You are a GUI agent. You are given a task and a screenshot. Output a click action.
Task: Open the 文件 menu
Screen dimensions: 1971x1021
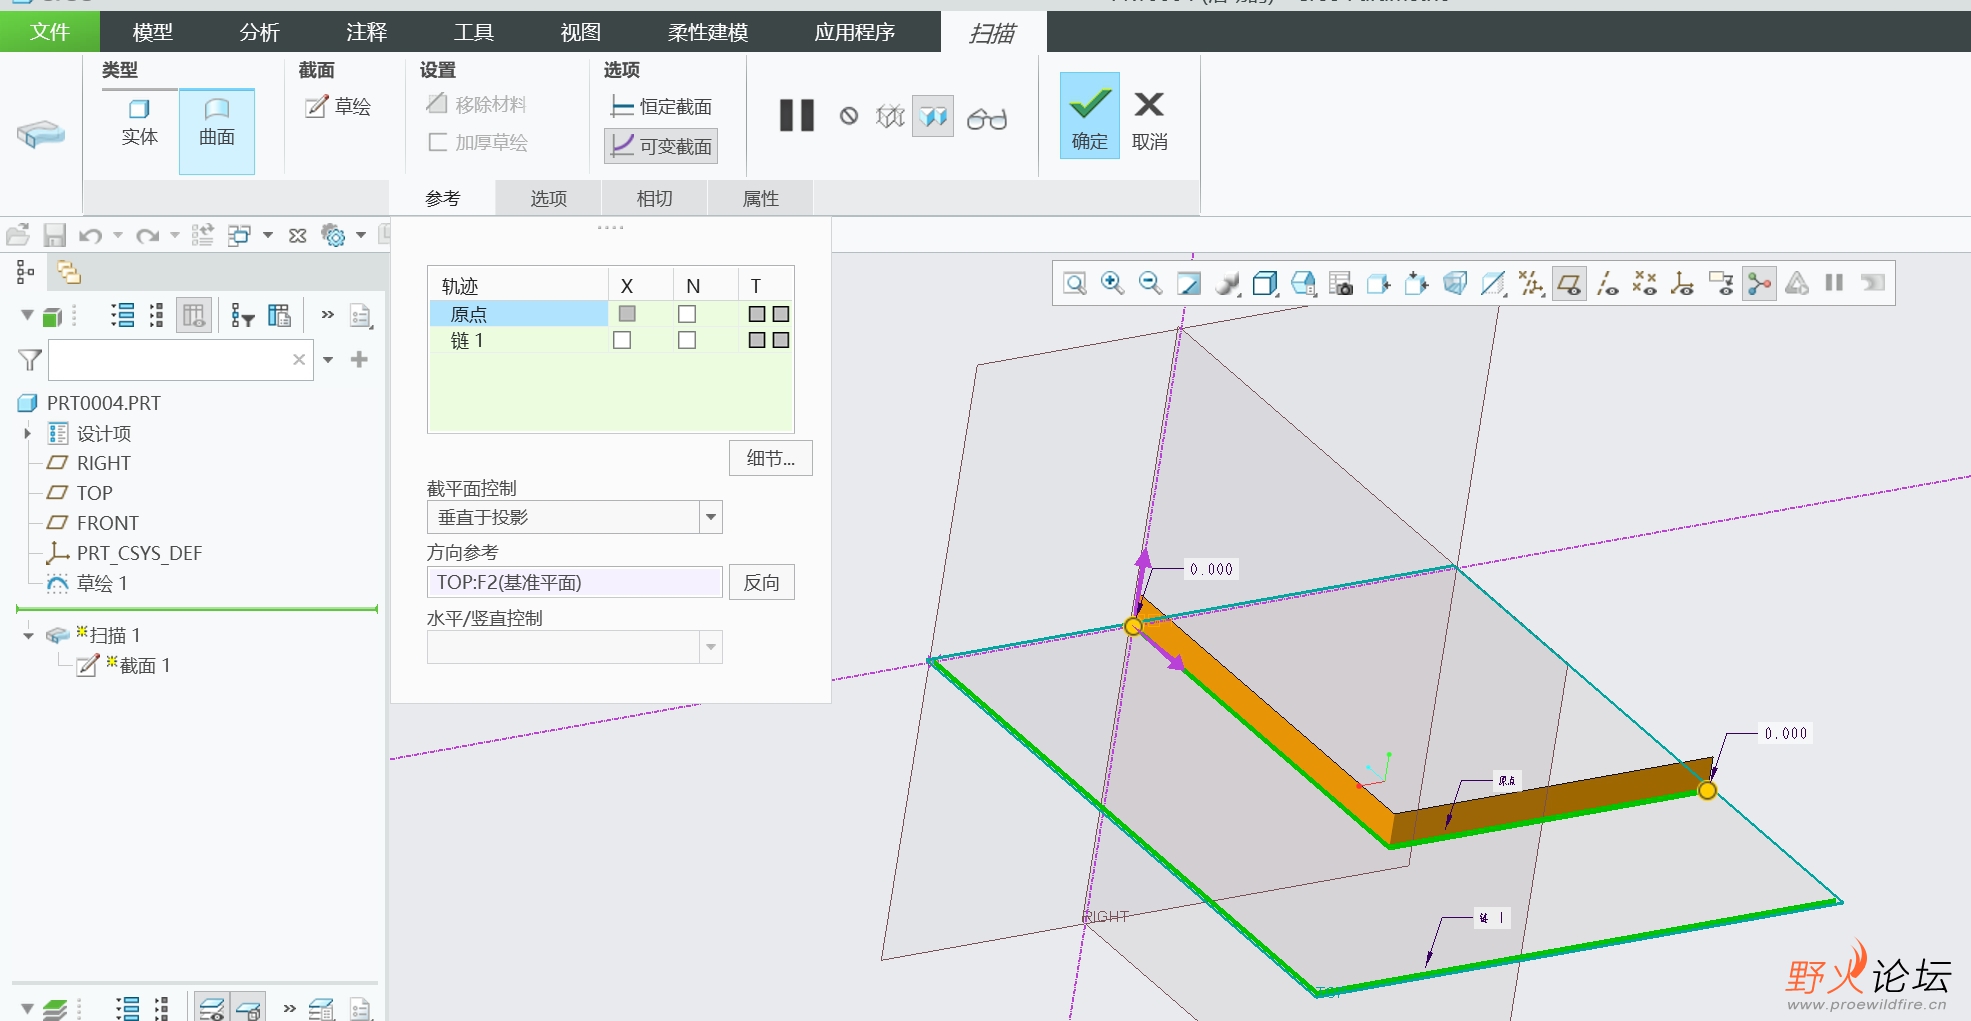[50, 32]
